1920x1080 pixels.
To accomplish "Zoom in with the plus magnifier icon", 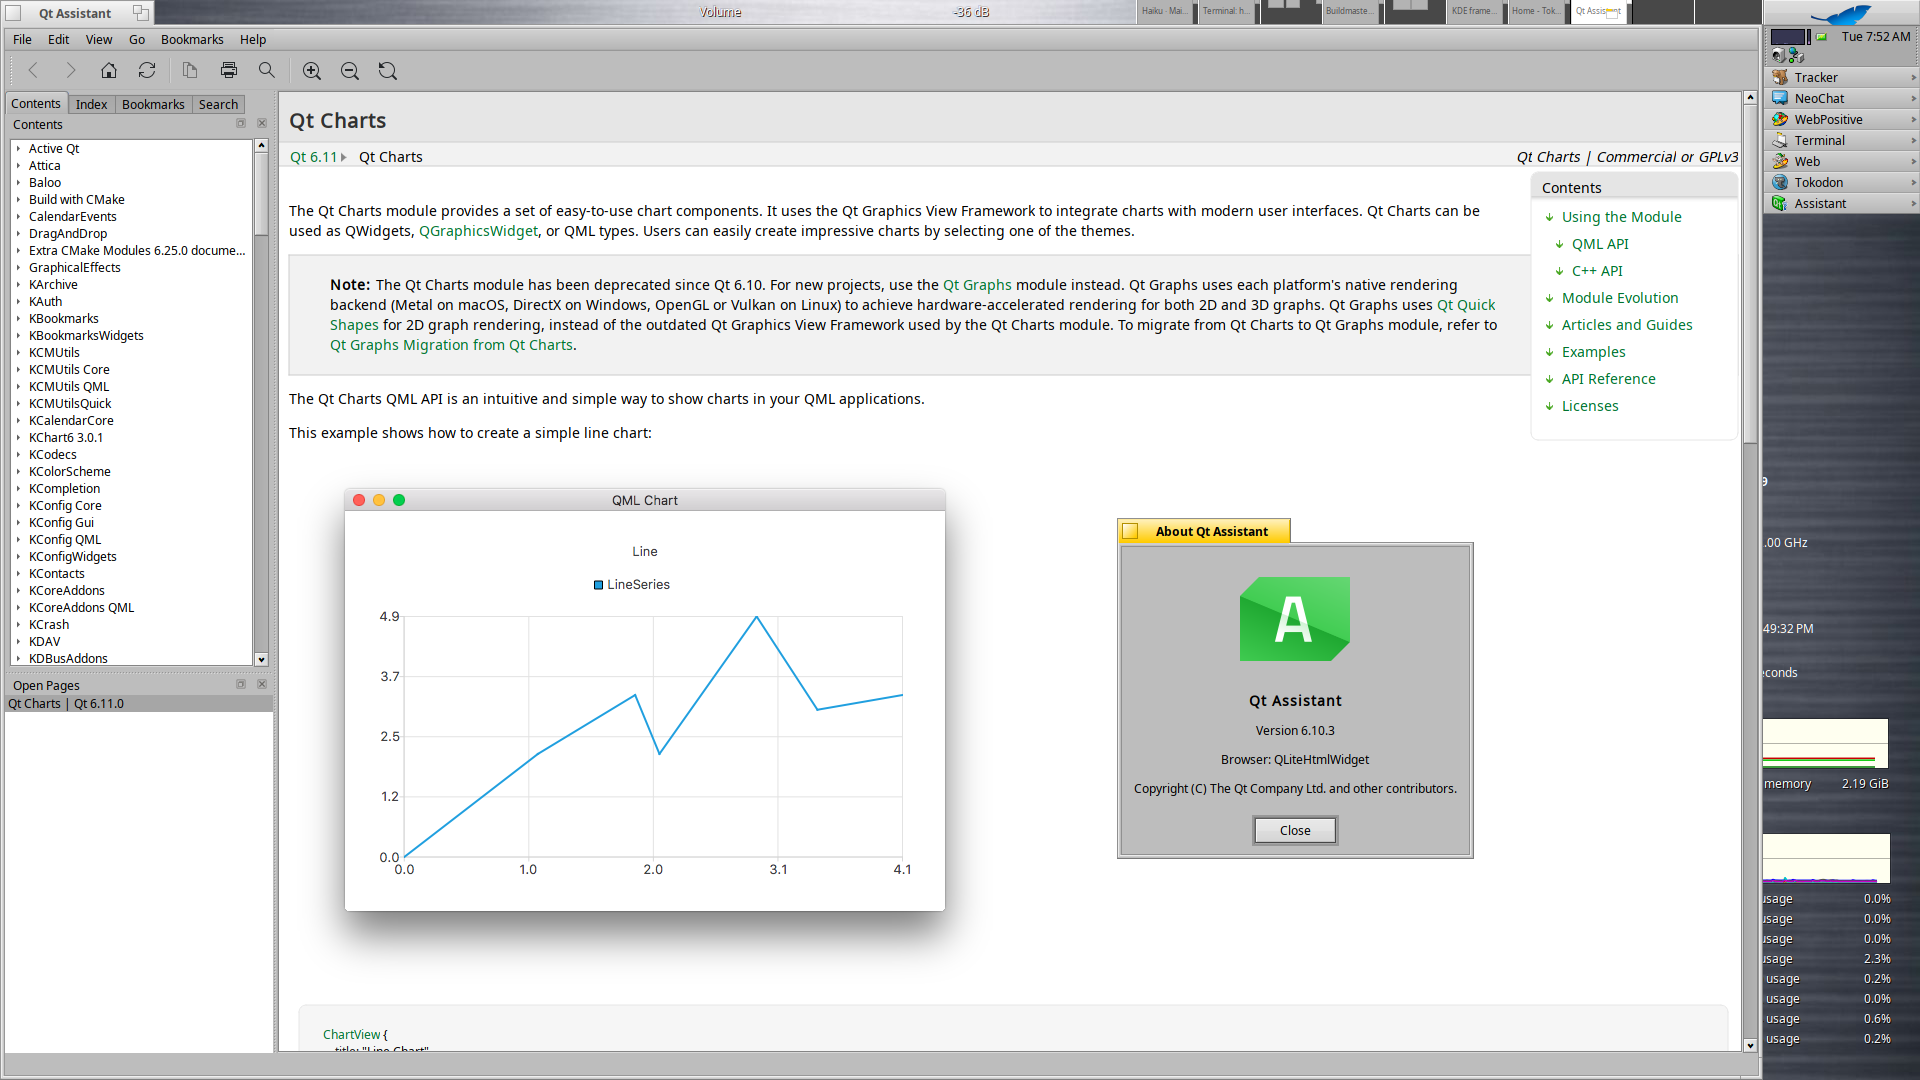I will [312, 70].
